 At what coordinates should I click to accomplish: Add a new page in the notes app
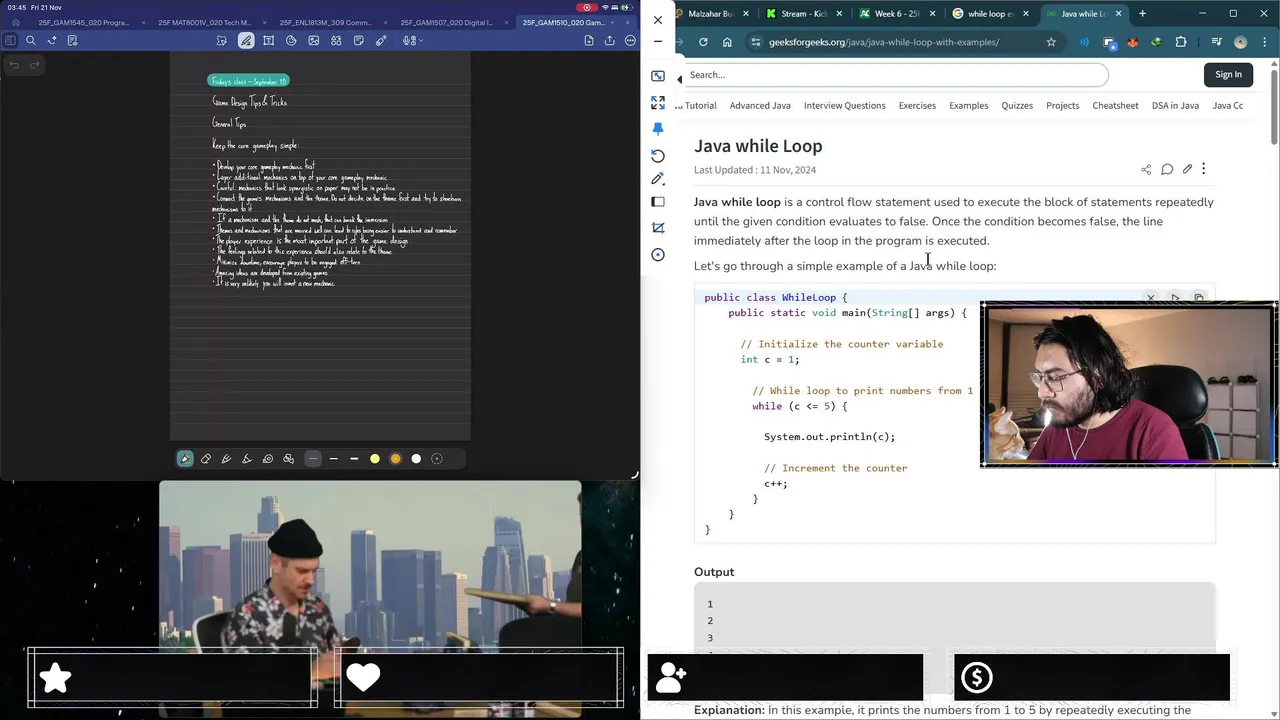click(x=589, y=41)
